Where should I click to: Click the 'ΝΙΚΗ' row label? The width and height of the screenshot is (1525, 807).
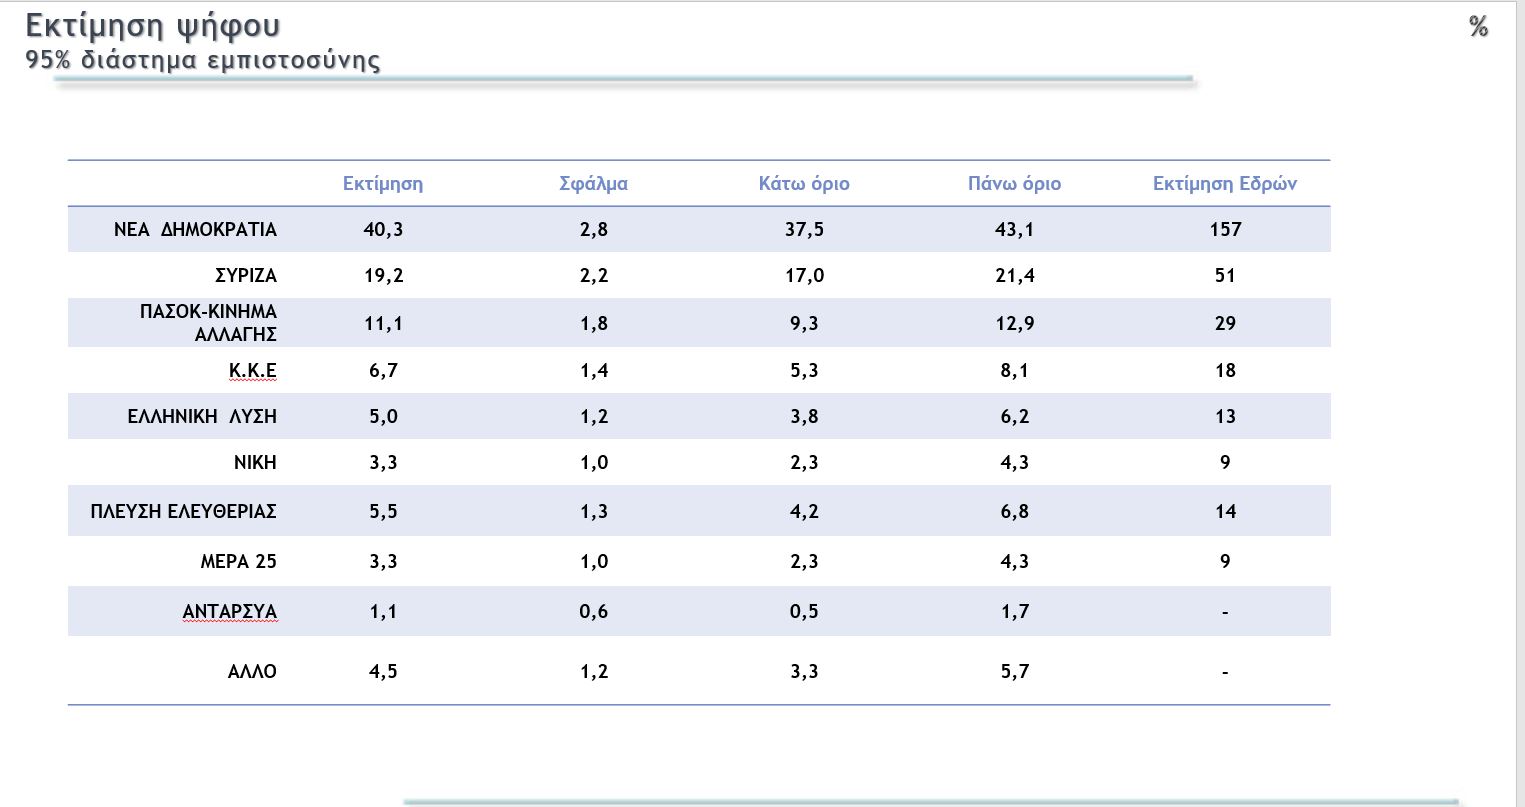tap(255, 463)
